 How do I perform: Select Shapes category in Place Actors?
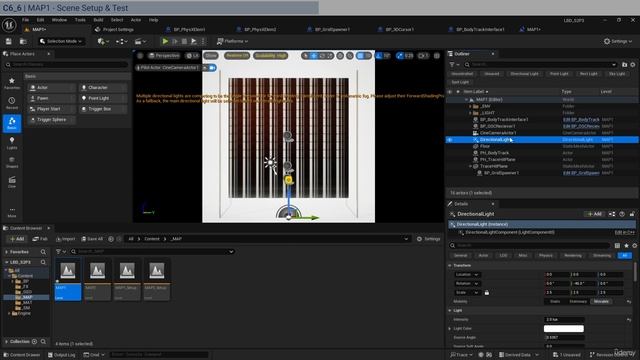coord(12,162)
